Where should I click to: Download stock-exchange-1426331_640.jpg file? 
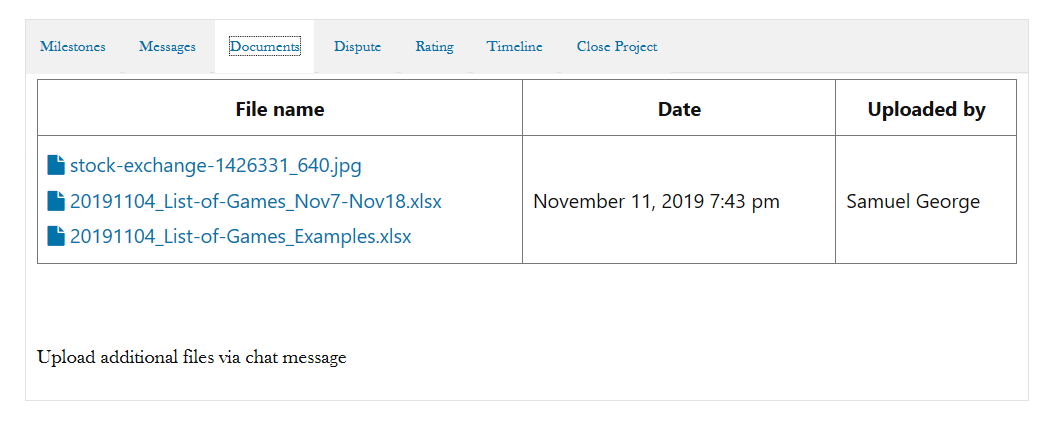click(215, 166)
